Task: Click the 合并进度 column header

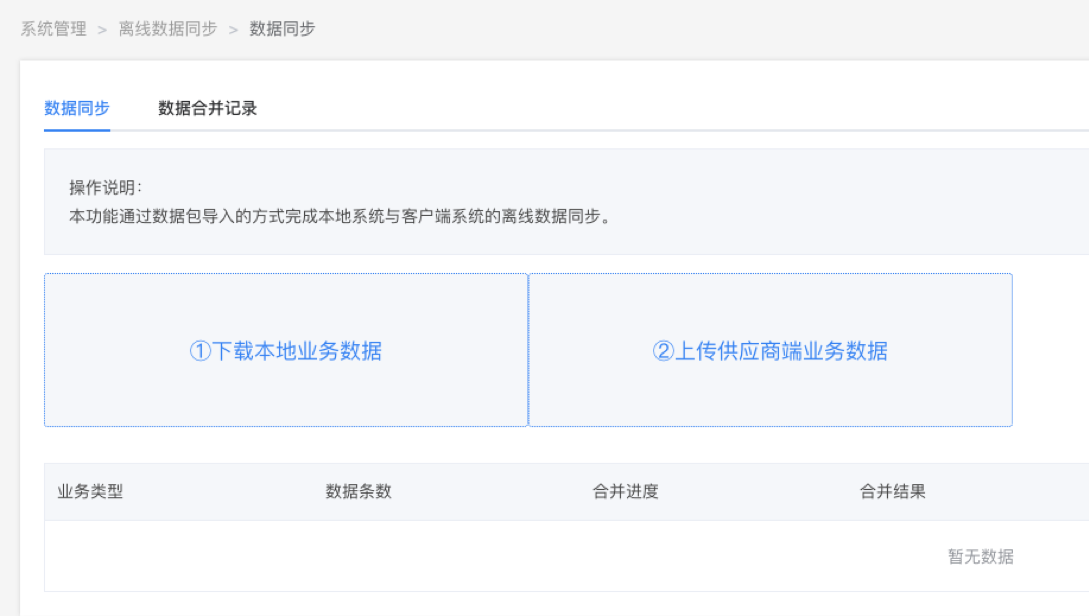Action: pos(625,492)
